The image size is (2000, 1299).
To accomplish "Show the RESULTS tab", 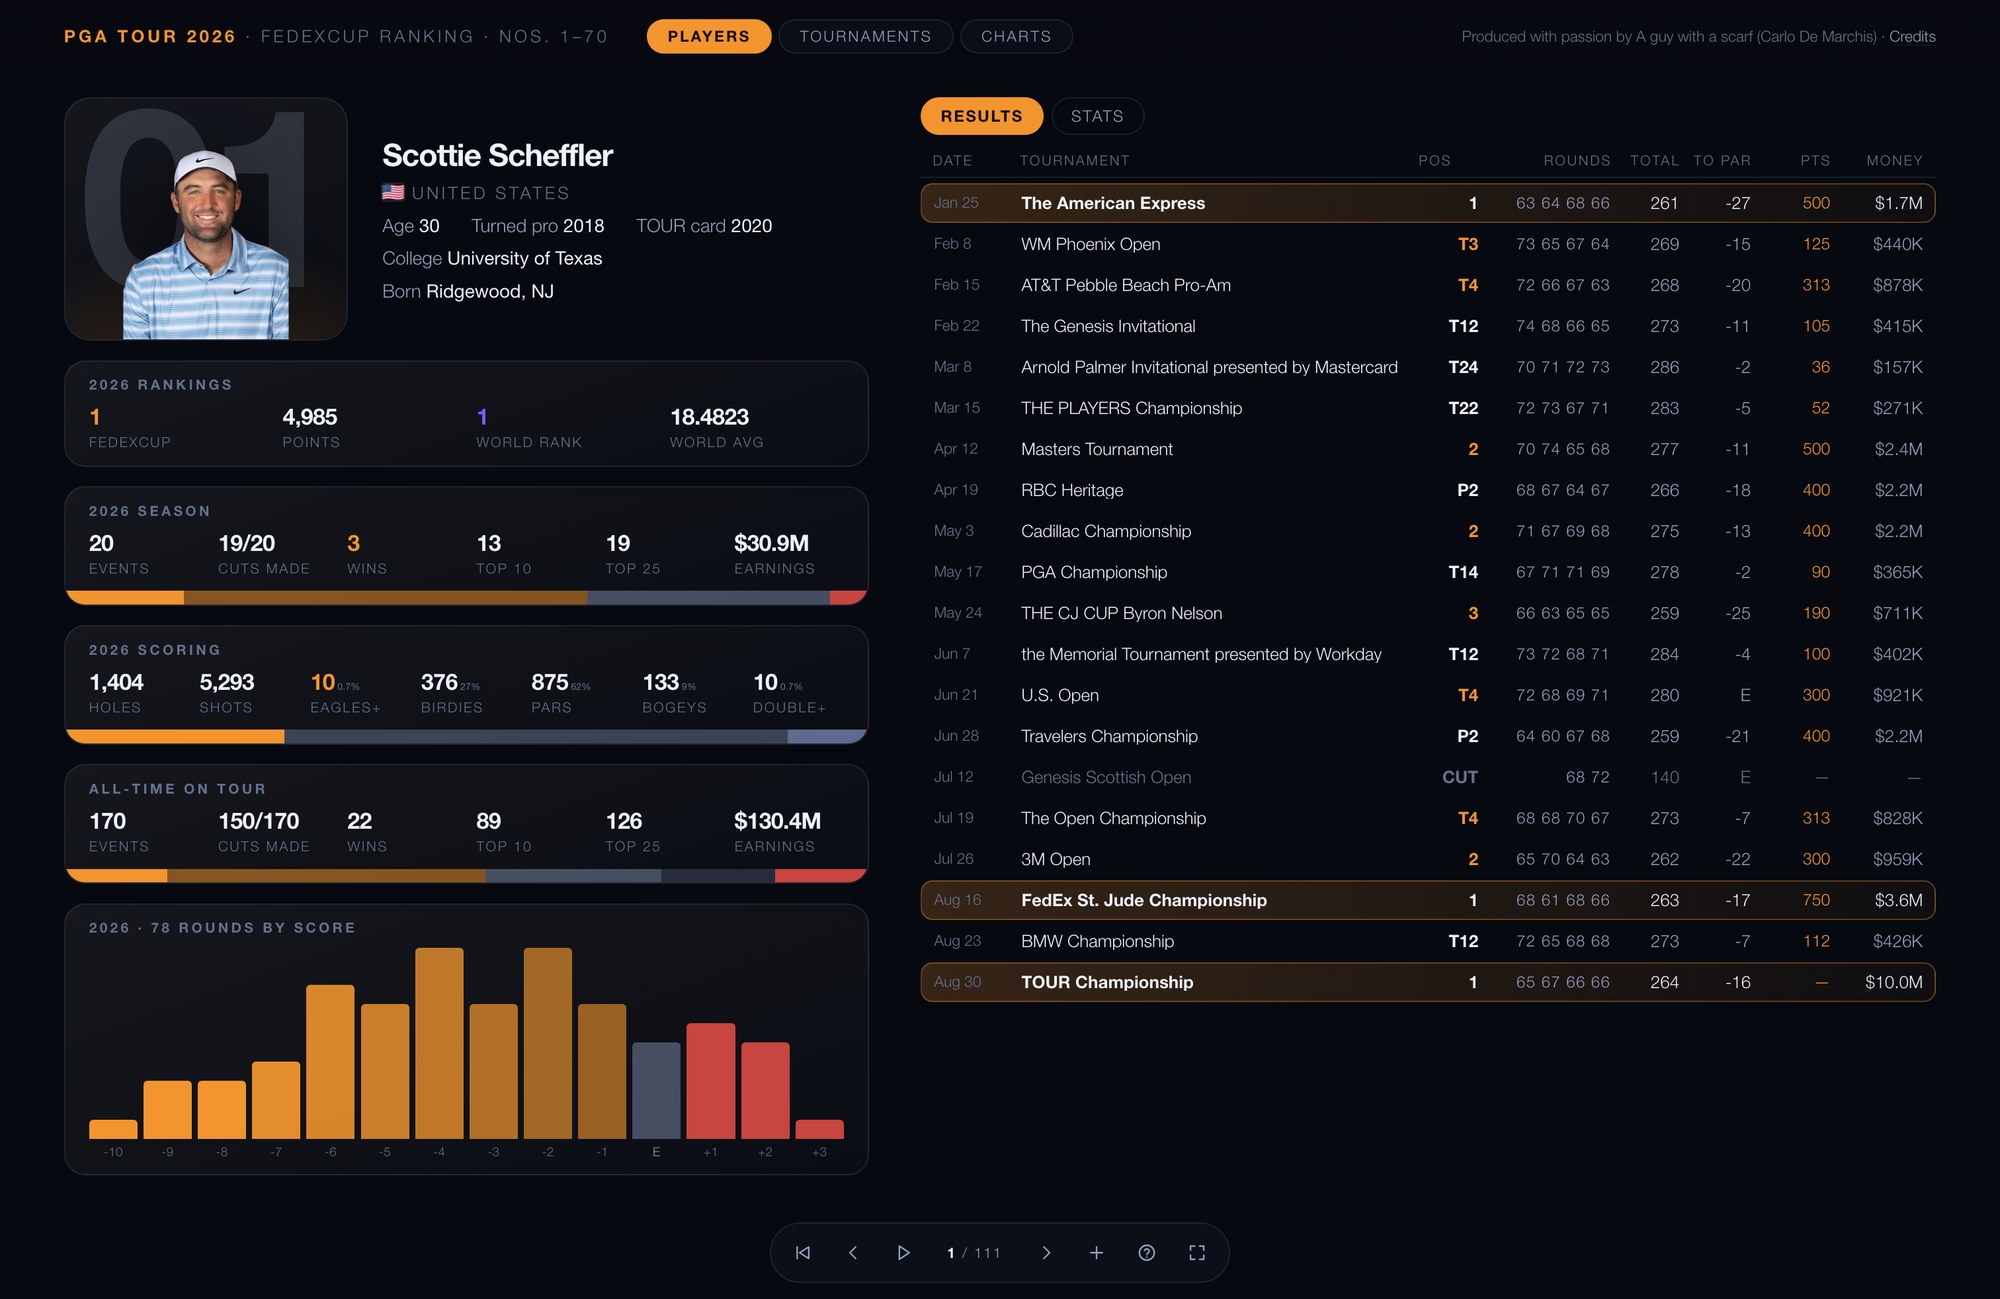I will point(982,116).
